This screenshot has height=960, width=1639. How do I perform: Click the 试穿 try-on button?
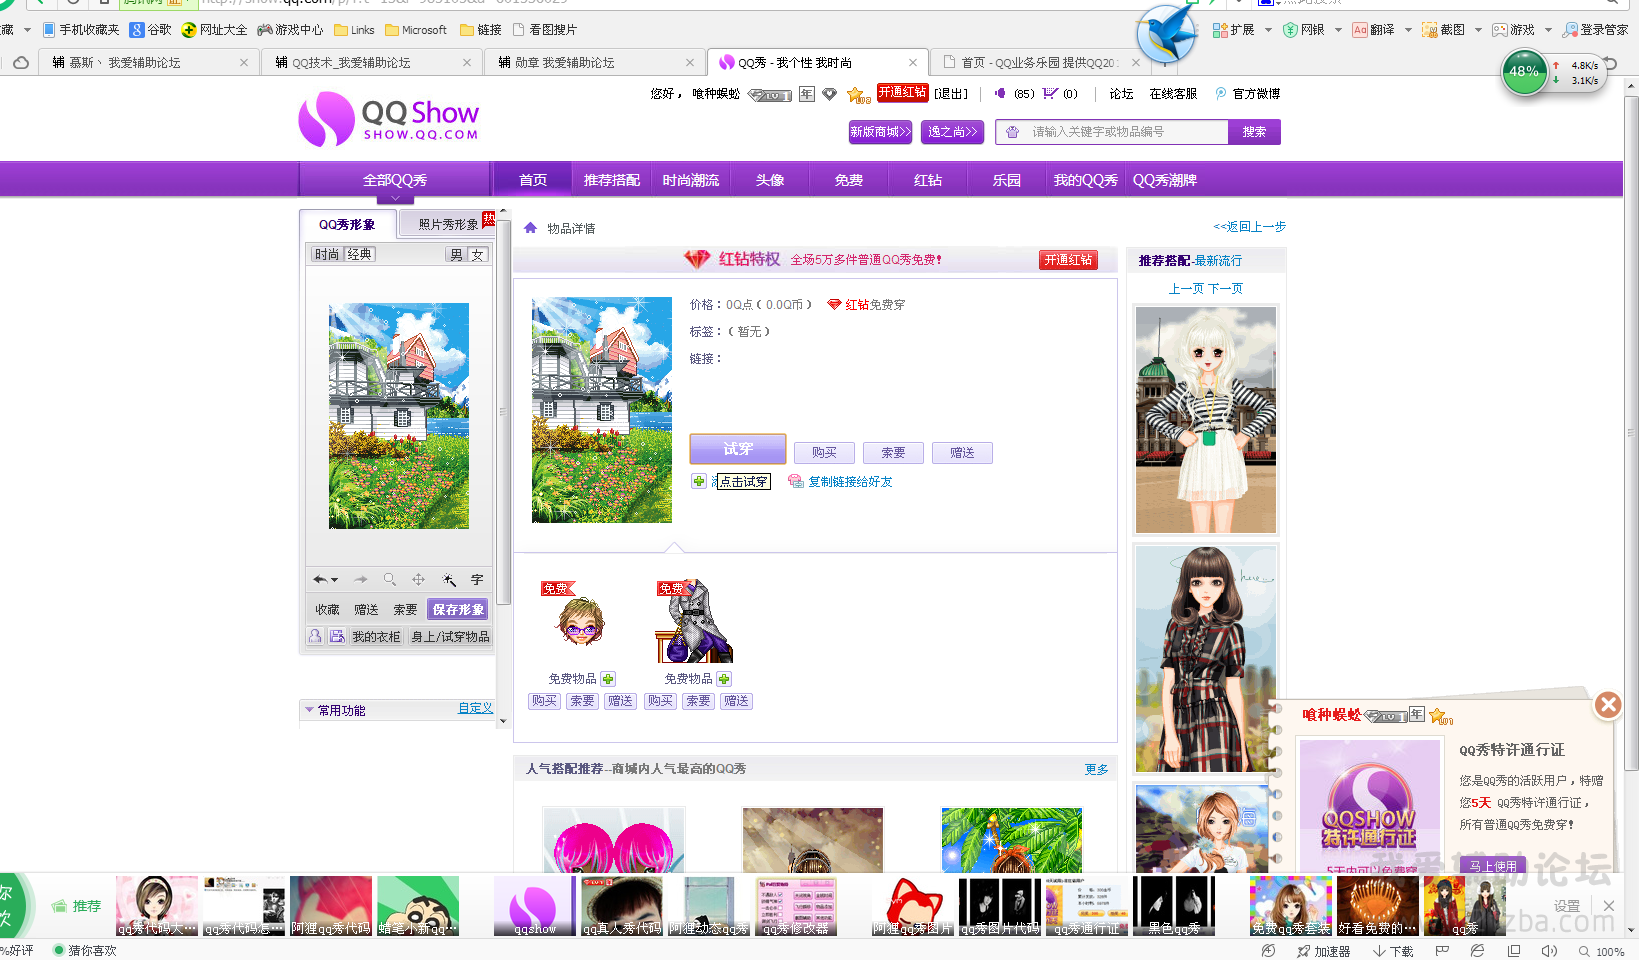tap(738, 449)
